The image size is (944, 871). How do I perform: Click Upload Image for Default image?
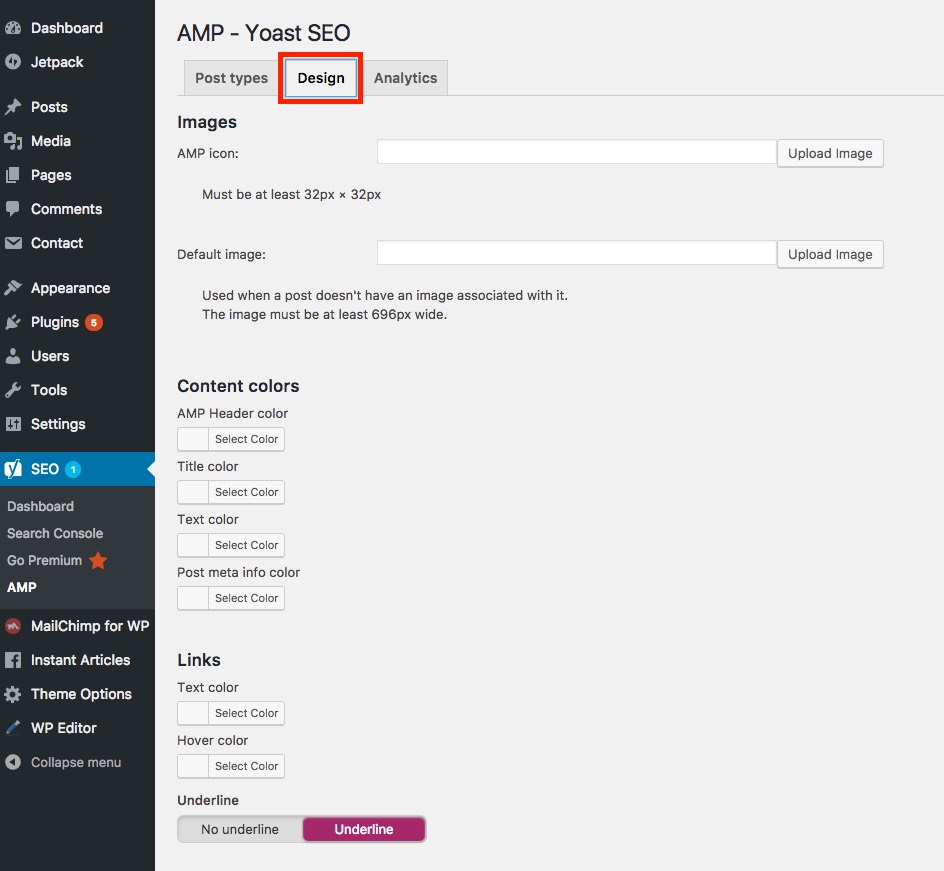click(x=830, y=255)
